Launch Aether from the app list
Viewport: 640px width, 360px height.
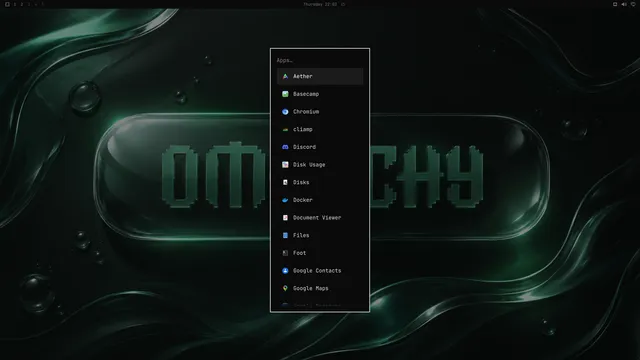(320, 76)
